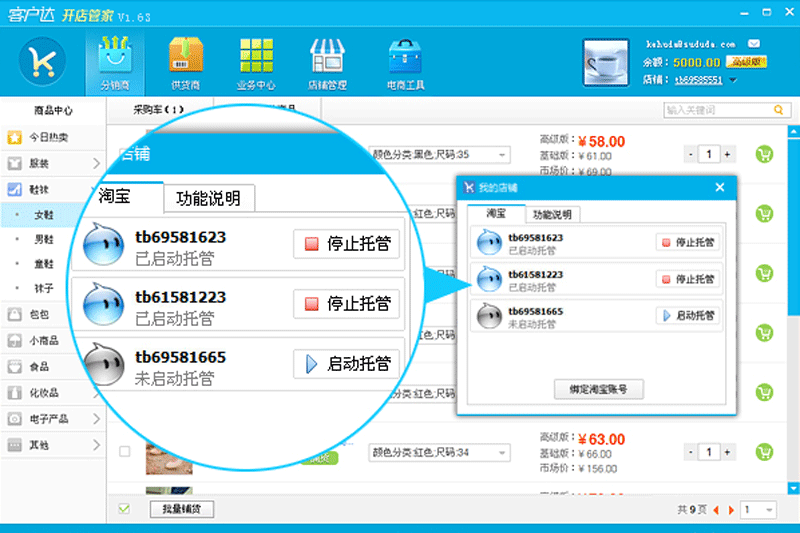Screen dimensions: 800x533
Task: Toggle the select-all checkbox next to 批量铺货
Action: point(124,509)
